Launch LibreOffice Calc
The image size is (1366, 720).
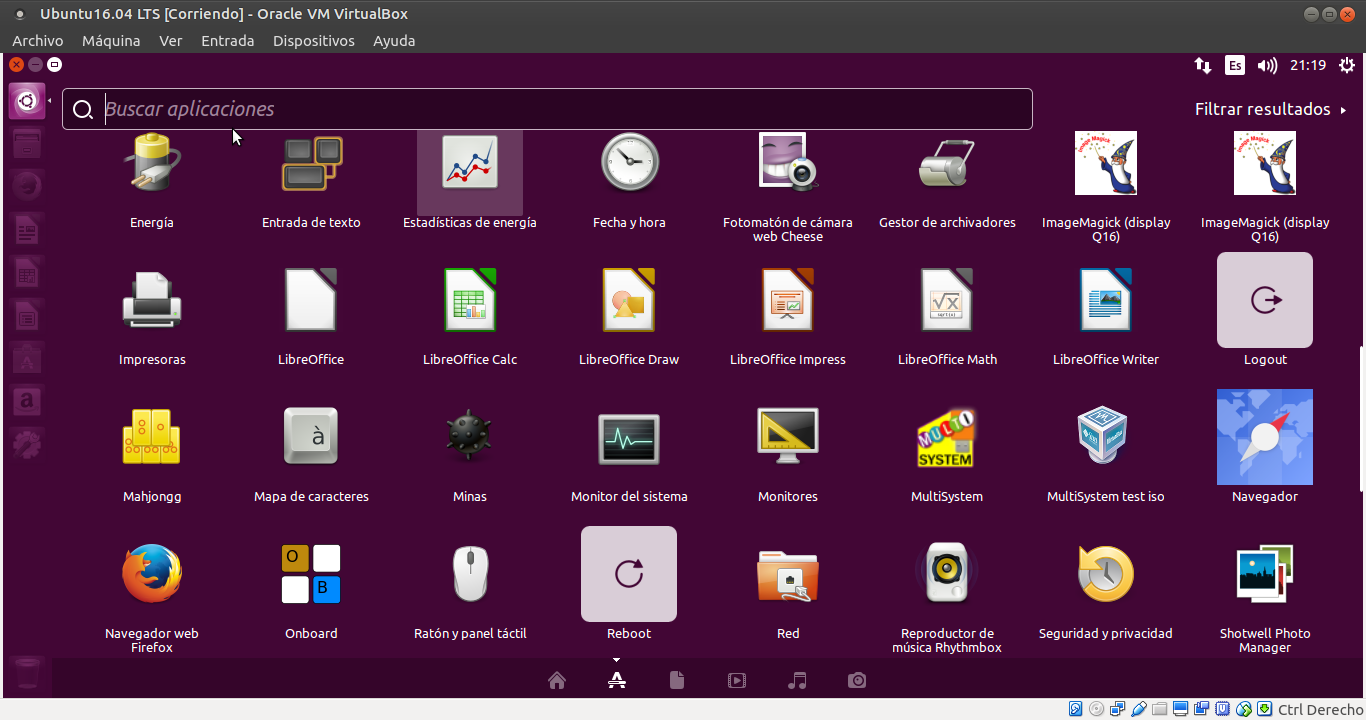coord(470,300)
